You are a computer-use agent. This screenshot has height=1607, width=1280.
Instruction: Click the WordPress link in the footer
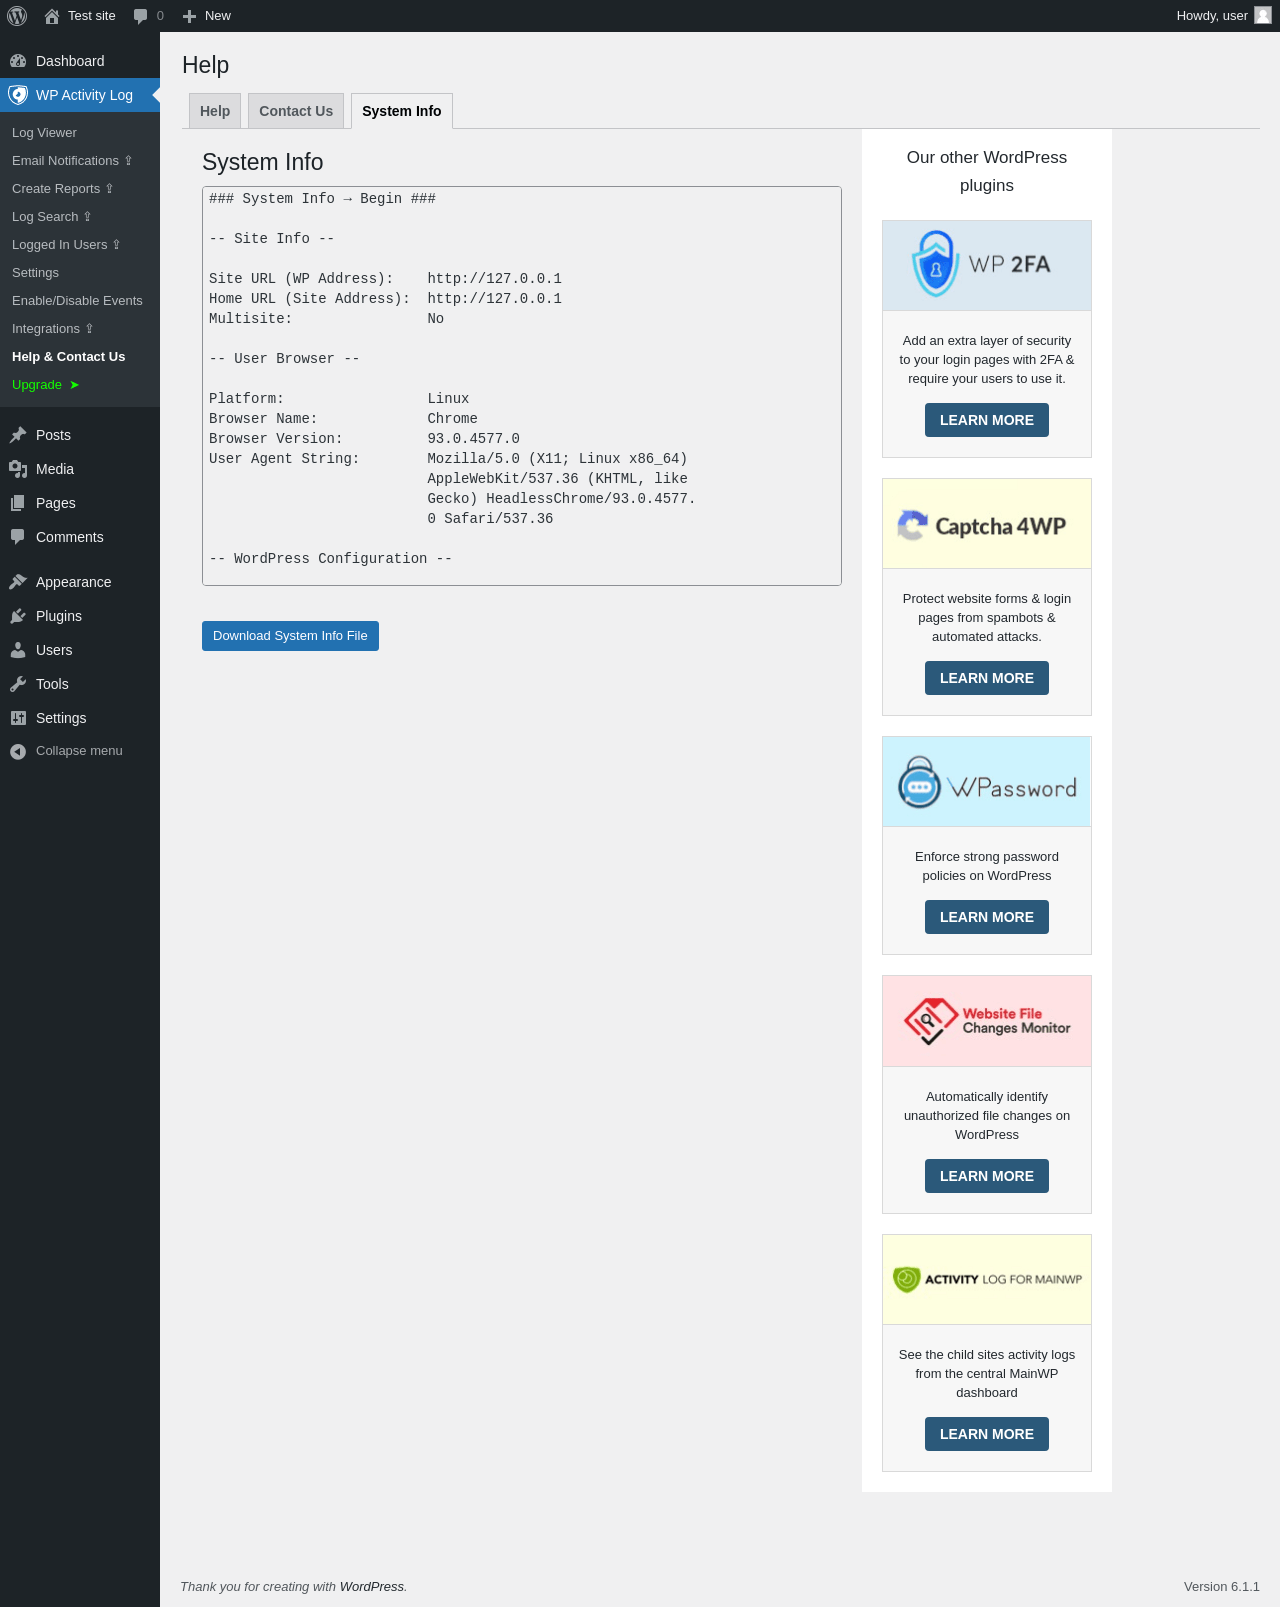pos(372,1587)
